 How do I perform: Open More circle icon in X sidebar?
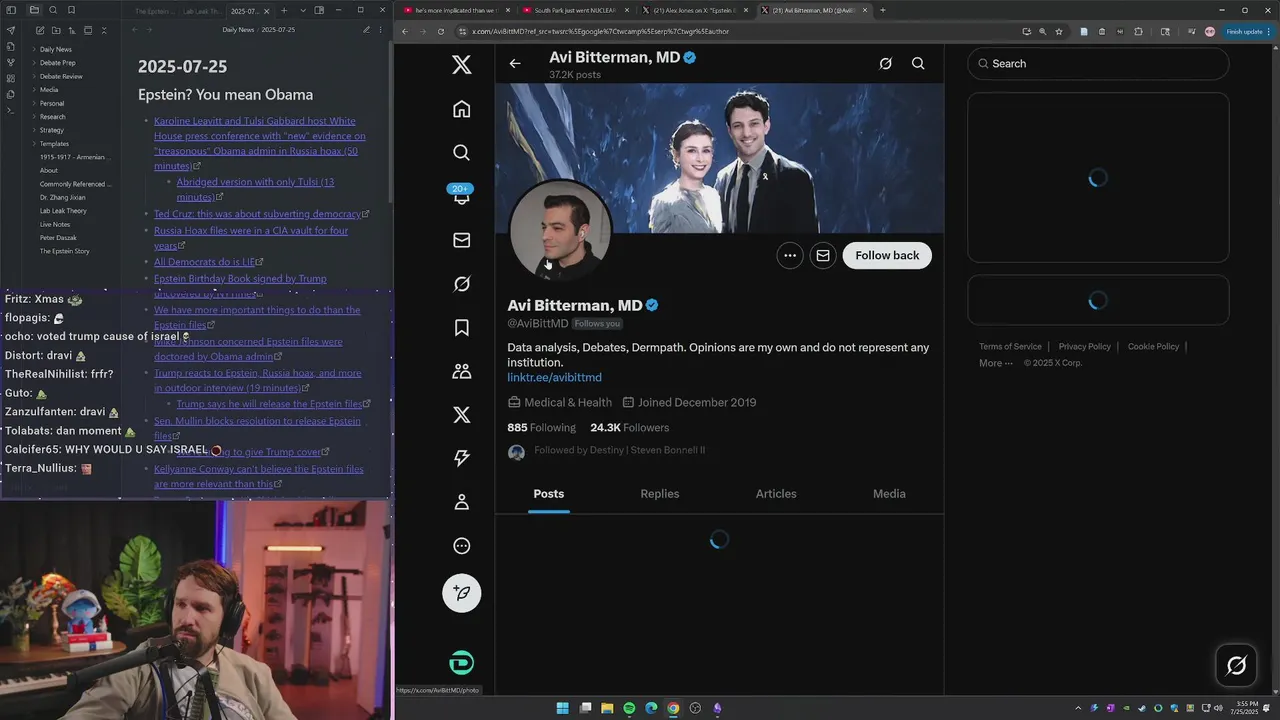point(461,546)
